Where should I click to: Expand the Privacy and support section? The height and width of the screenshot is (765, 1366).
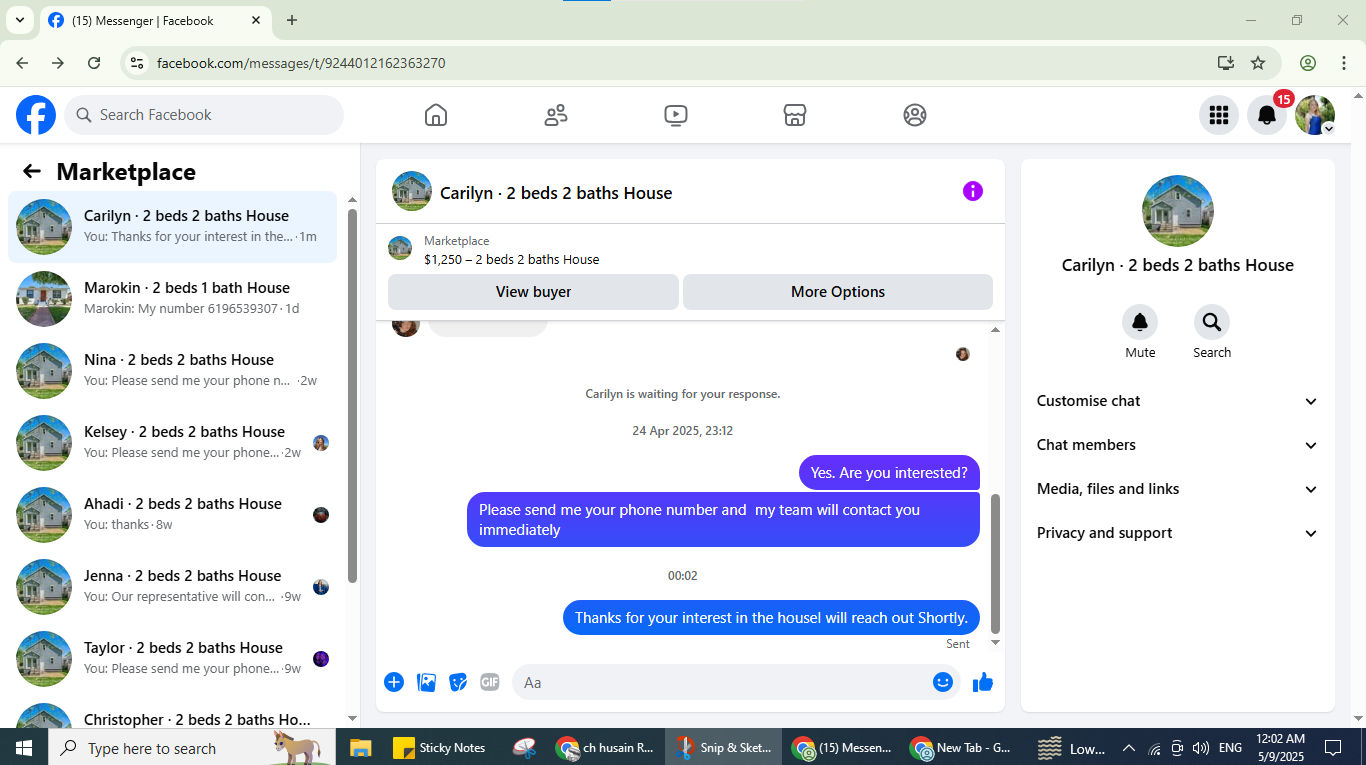click(x=1178, y=533)
